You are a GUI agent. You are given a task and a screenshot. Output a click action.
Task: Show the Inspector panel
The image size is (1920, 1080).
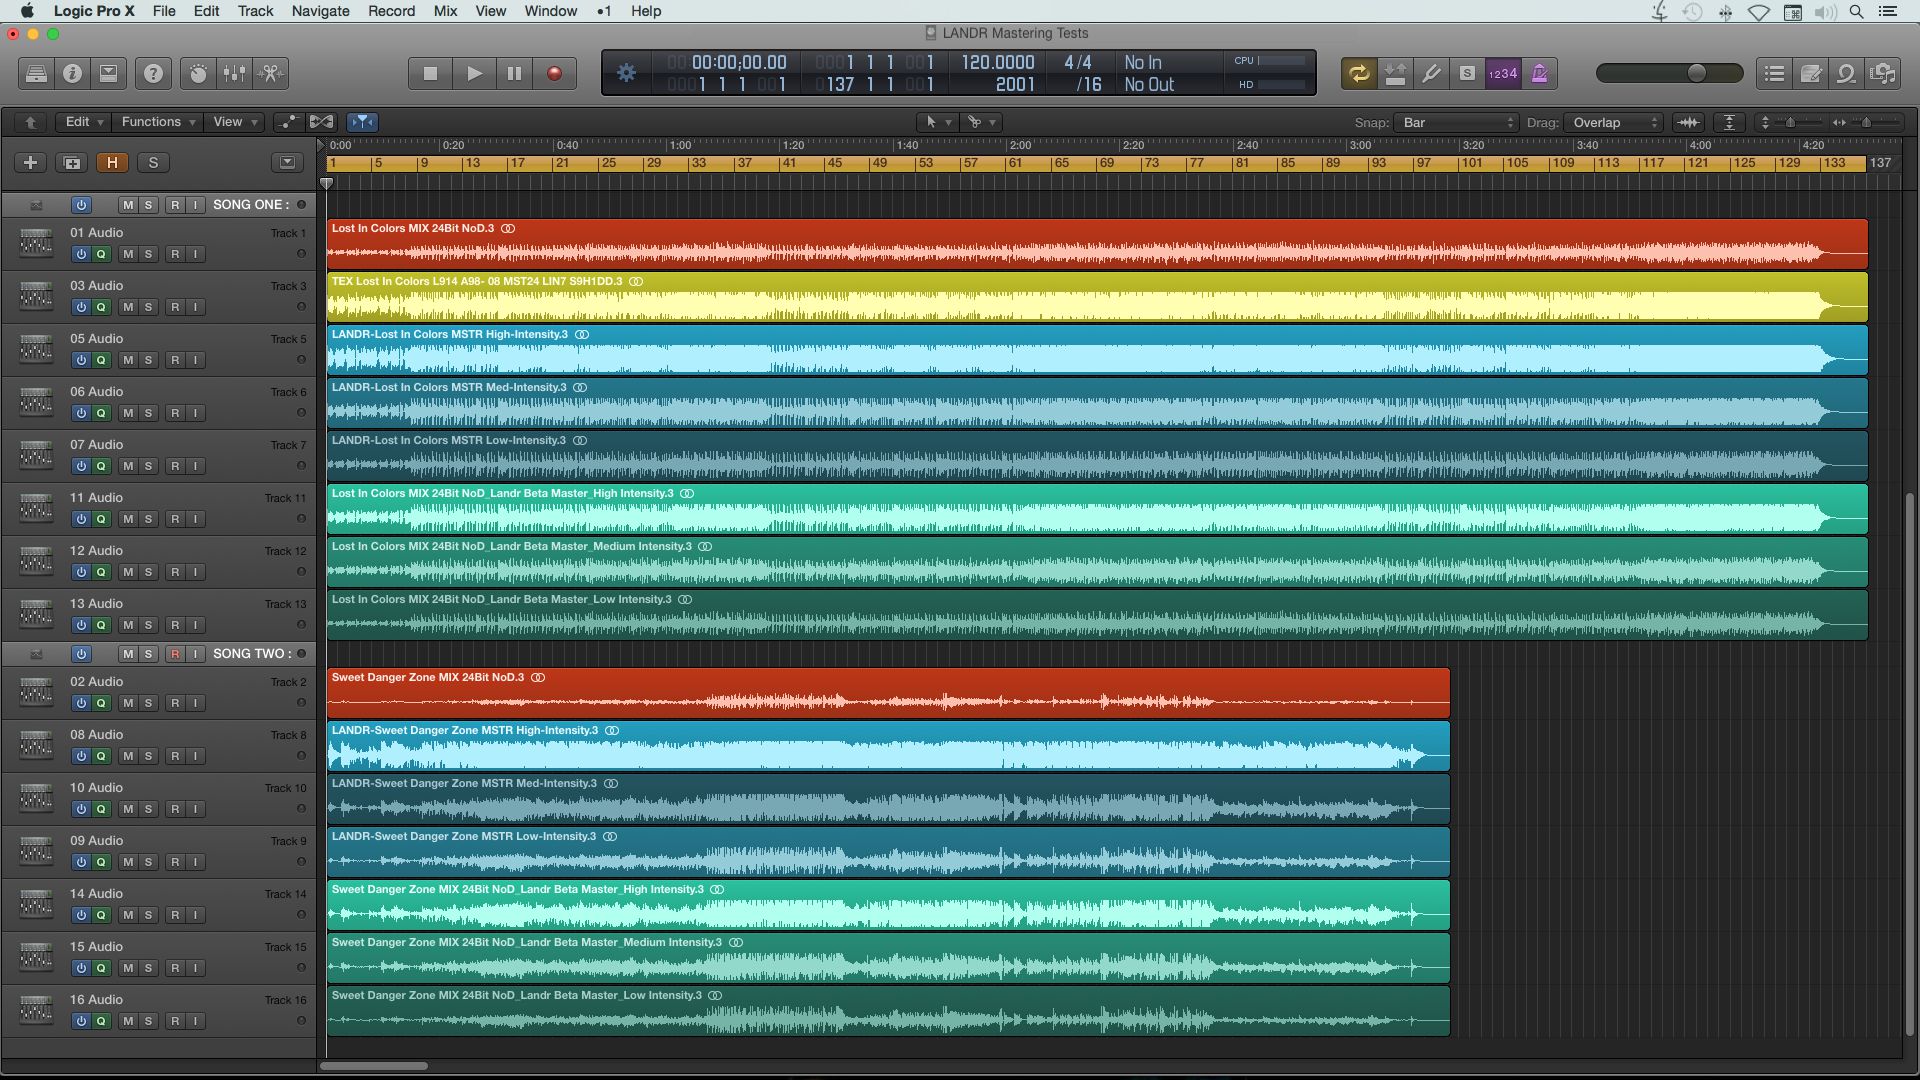point(72,73)
